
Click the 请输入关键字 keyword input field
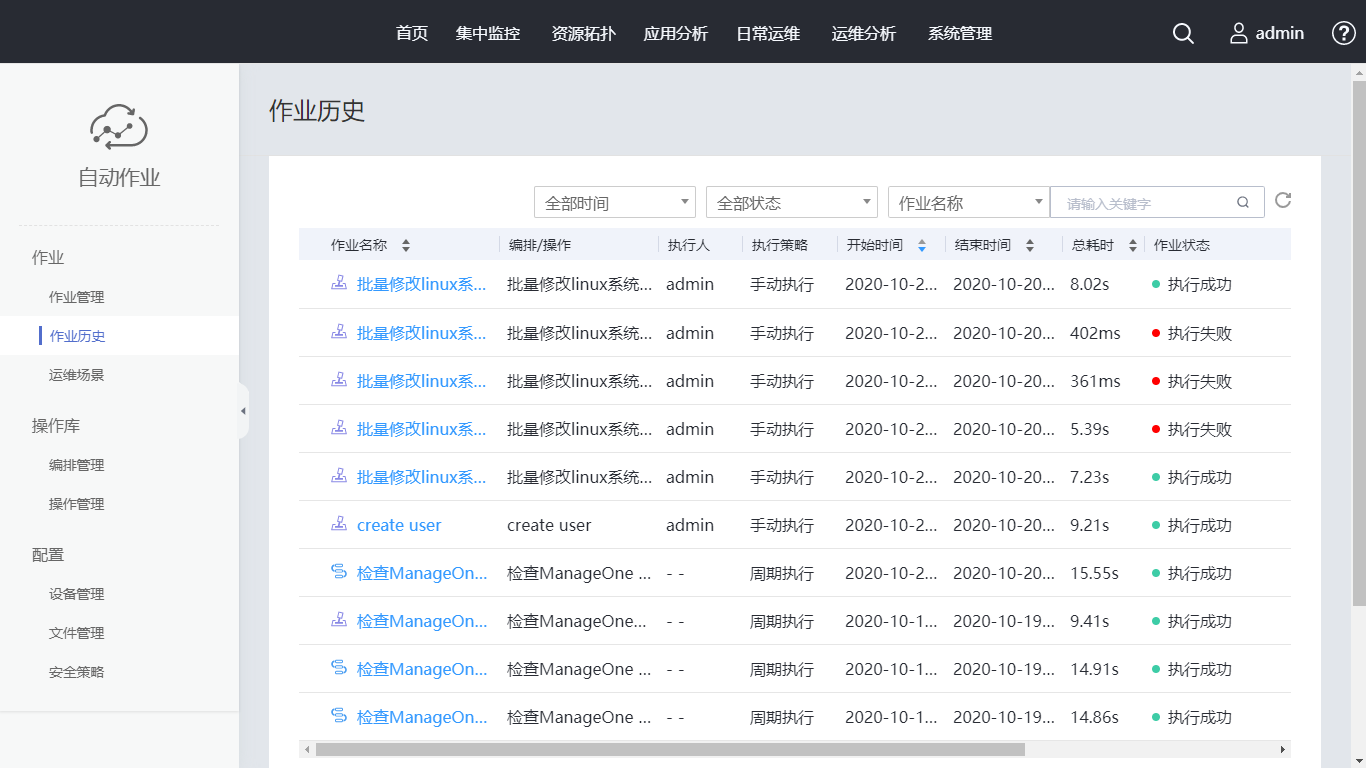click(x=1145, y=203)
